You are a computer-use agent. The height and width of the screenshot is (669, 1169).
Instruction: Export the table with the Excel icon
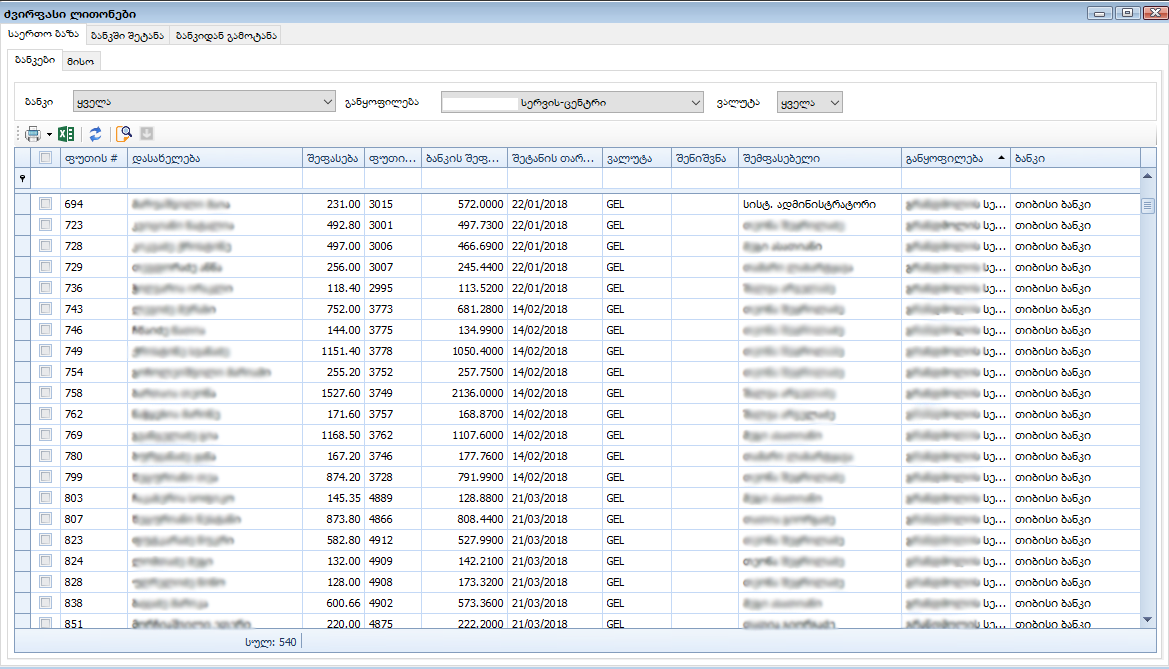pos(66,134)
